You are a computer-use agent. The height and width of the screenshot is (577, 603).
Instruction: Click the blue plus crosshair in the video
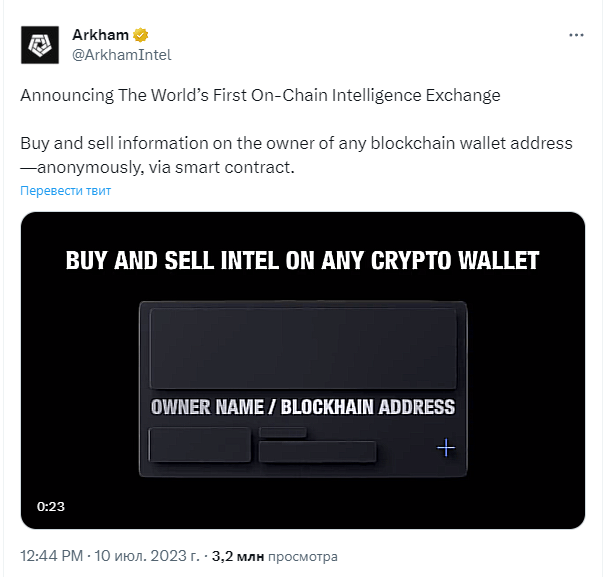446,447
